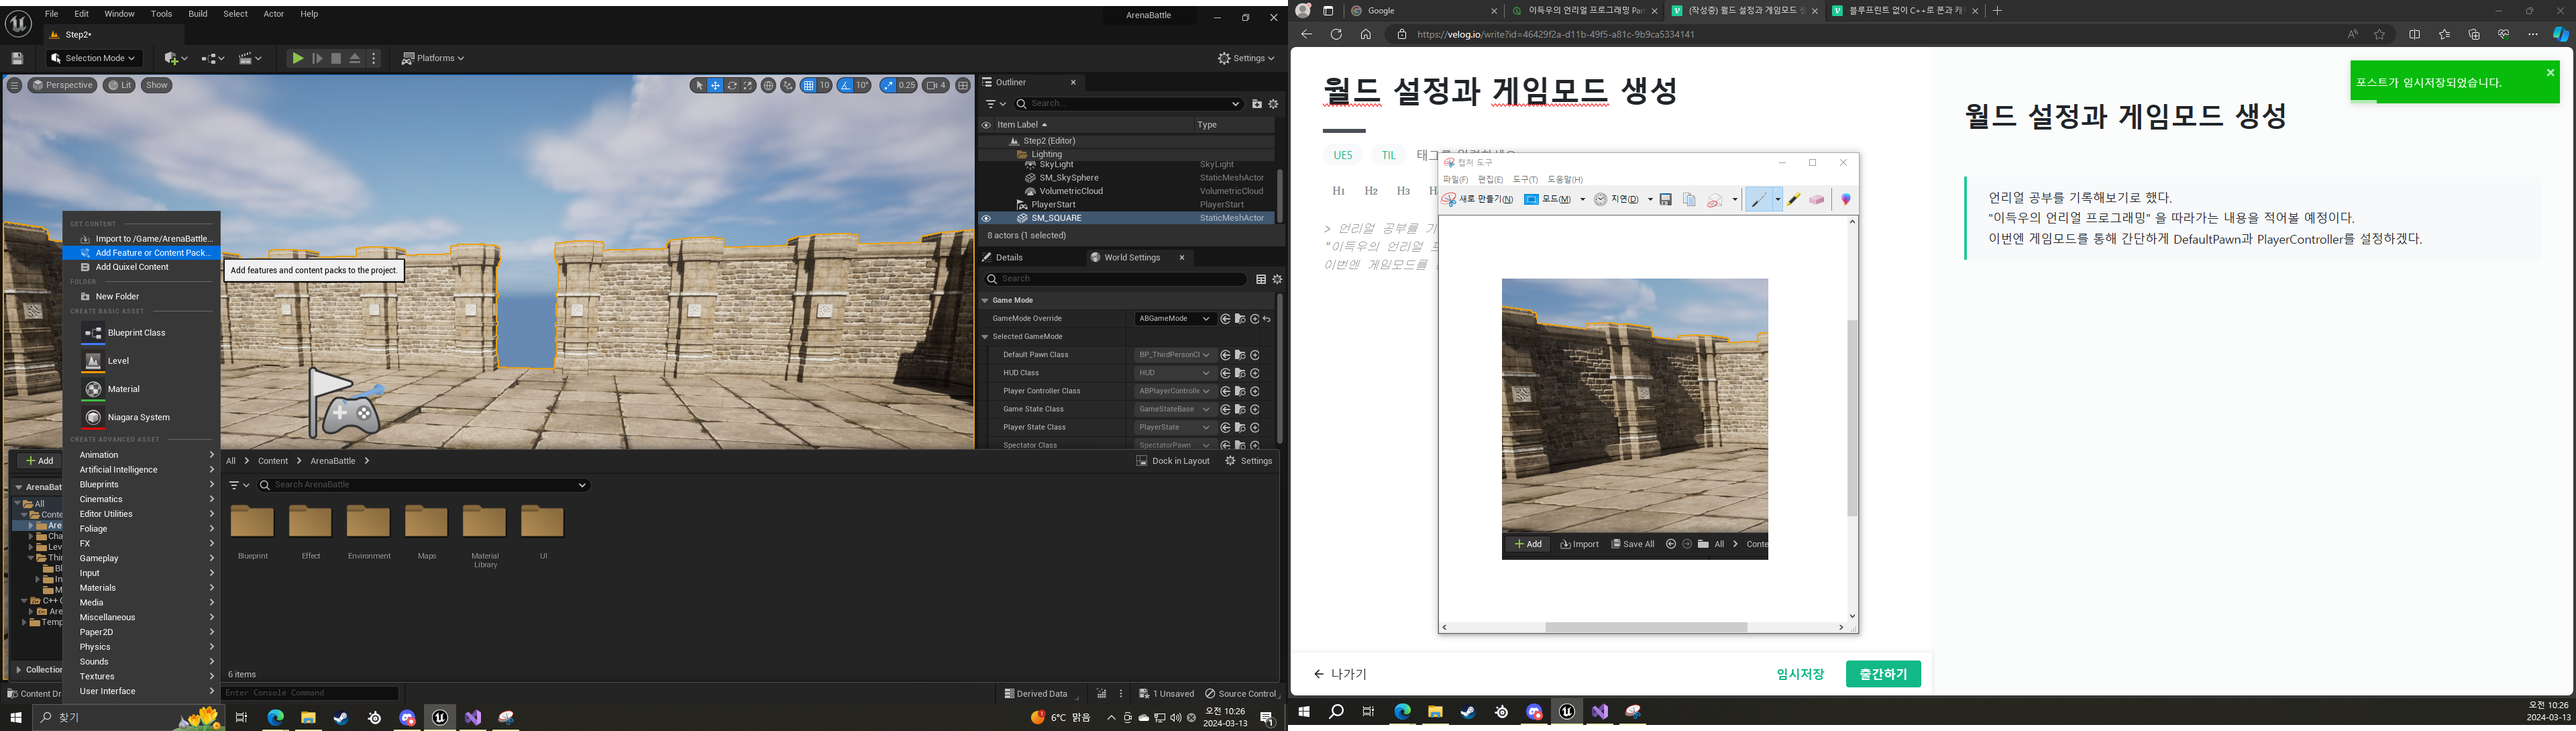Open the add content cube-plus icon
The image size is (2576, 731).
[x=175, y=59]
